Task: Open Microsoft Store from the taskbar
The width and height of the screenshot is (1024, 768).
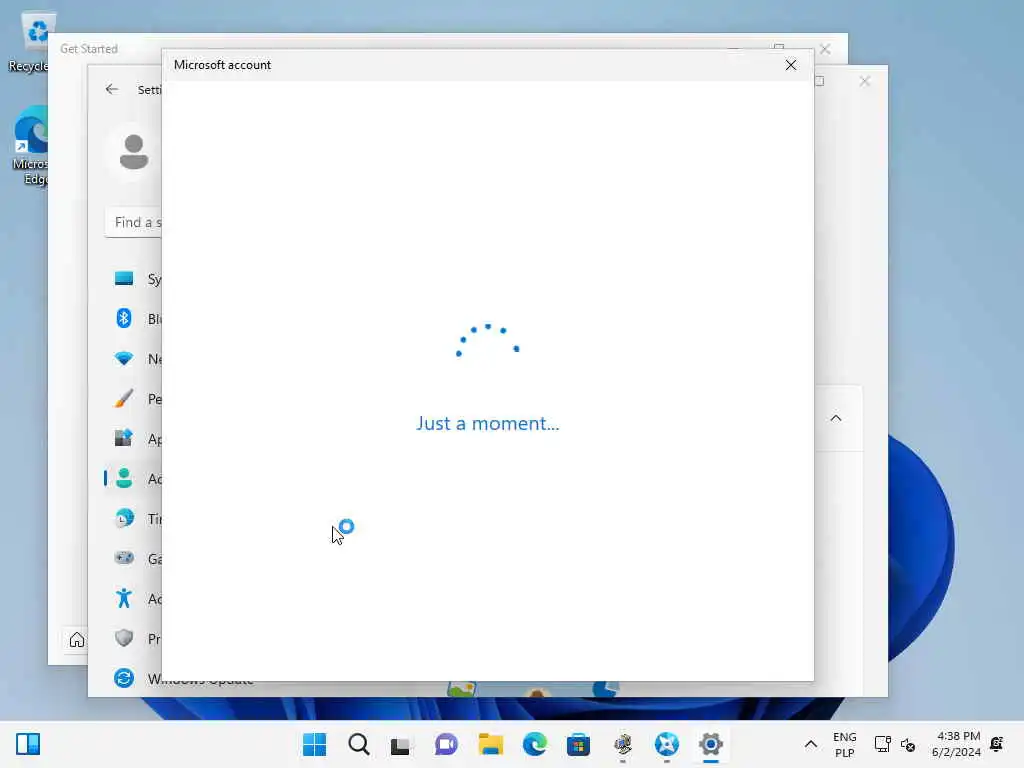Action: [578, 744]
